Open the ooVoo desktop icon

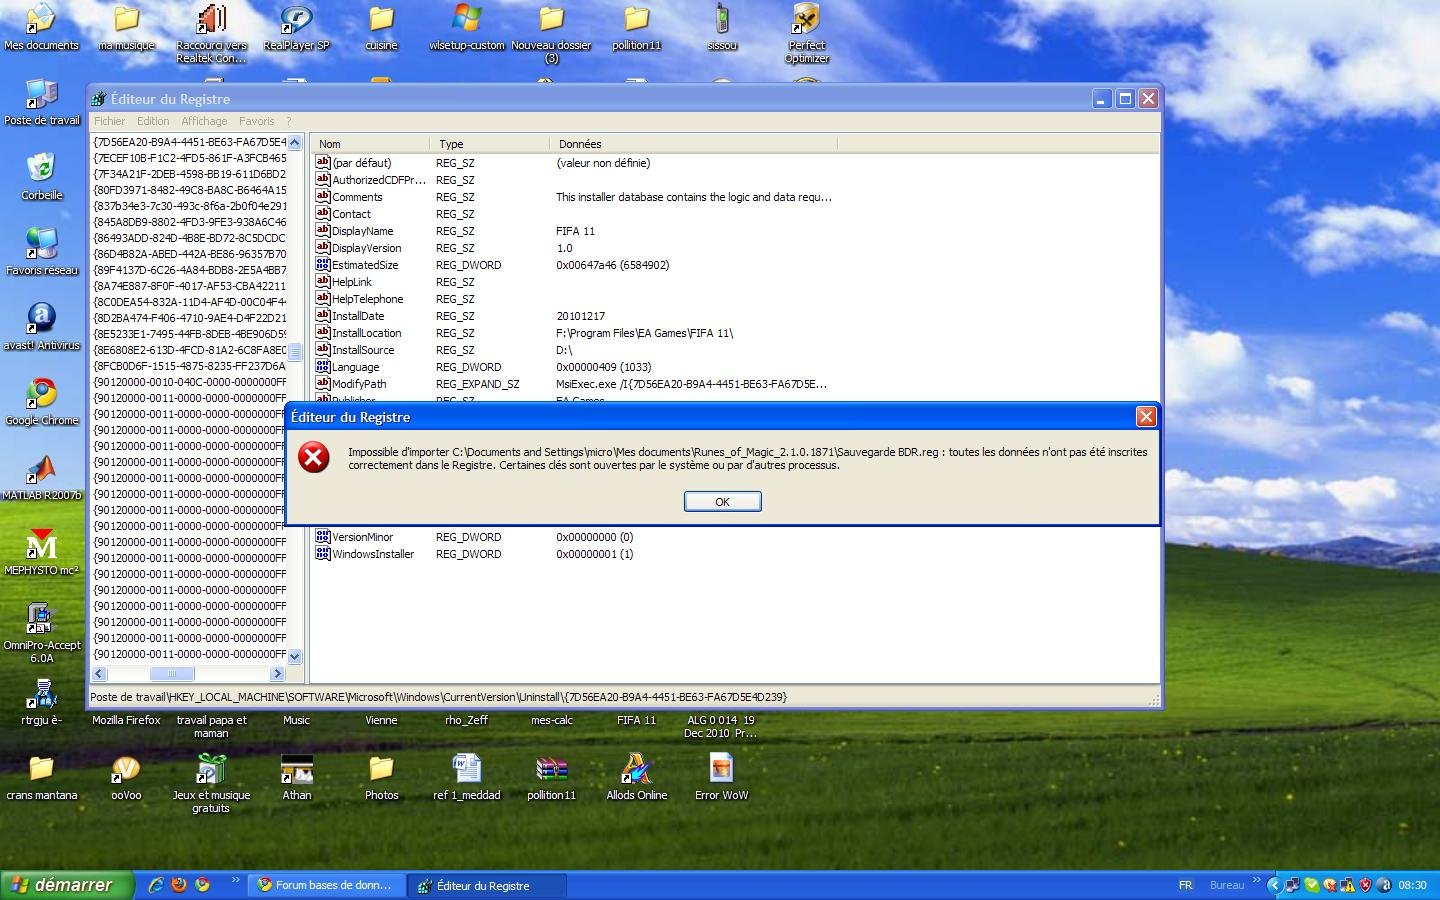click(x=126, y=771)
